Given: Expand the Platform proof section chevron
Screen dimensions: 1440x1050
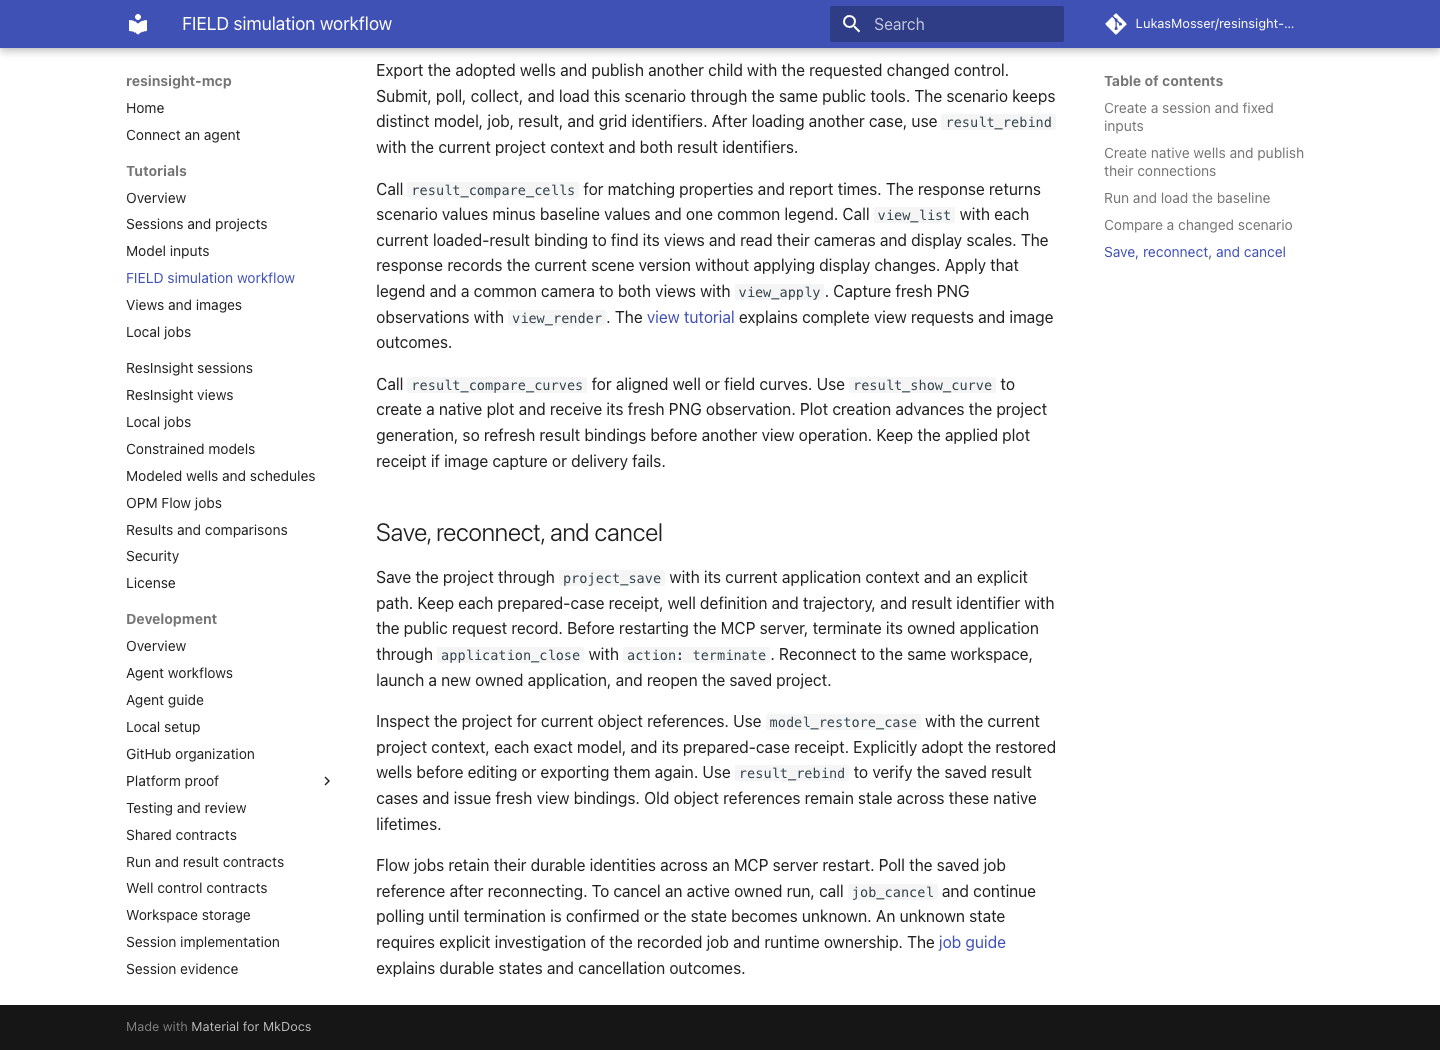Looking at the screenshot, I should [327, 781].
